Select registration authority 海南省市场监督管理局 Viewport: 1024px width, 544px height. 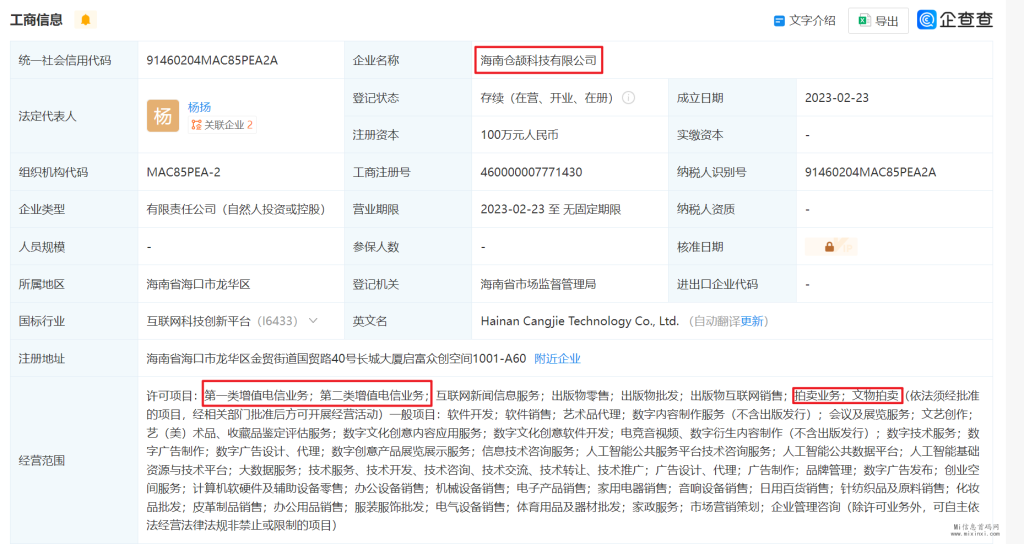[x=538, y=285]
